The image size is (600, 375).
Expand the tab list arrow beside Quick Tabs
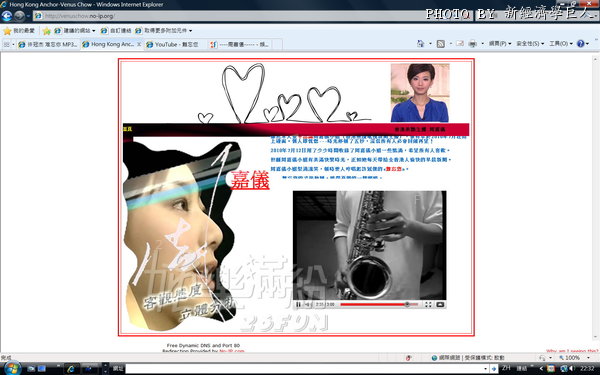(x=13, y=45)
